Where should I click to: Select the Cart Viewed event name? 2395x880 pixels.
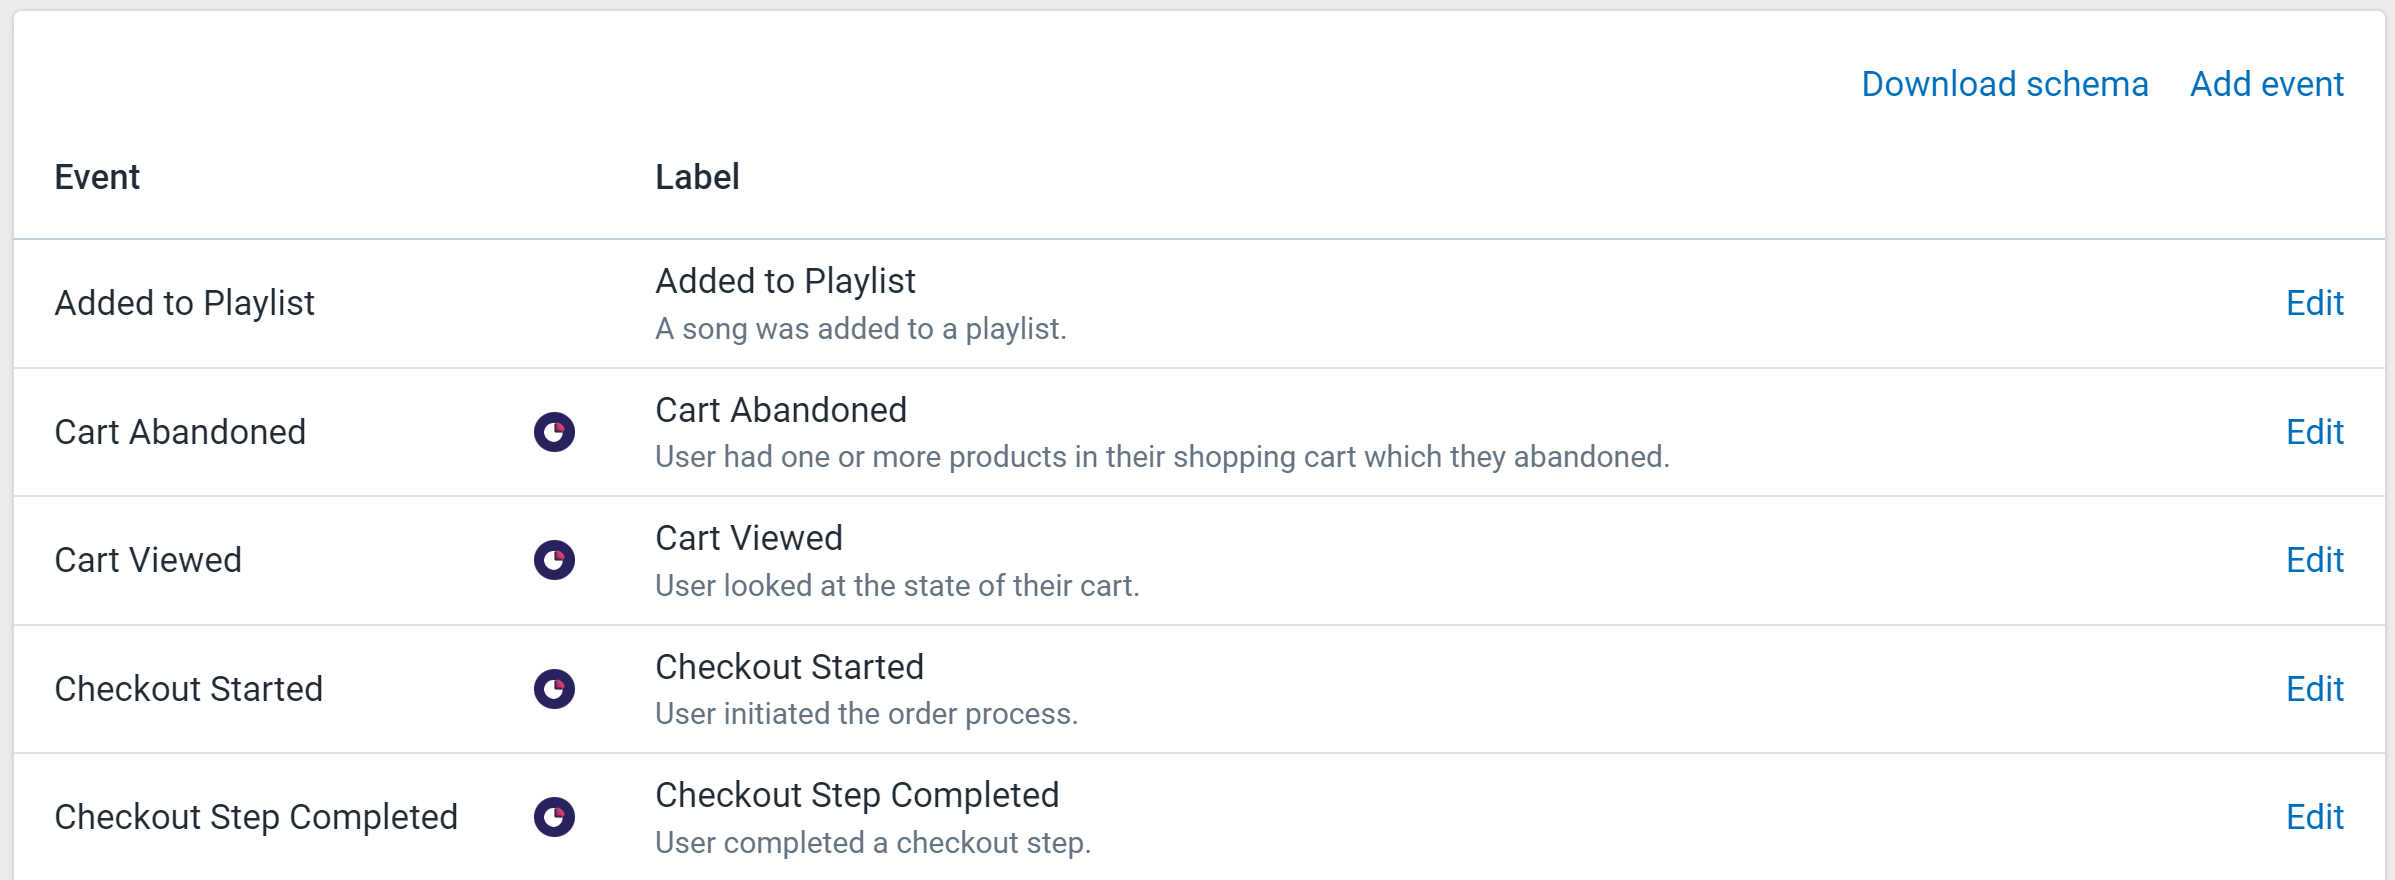(148, 560)
